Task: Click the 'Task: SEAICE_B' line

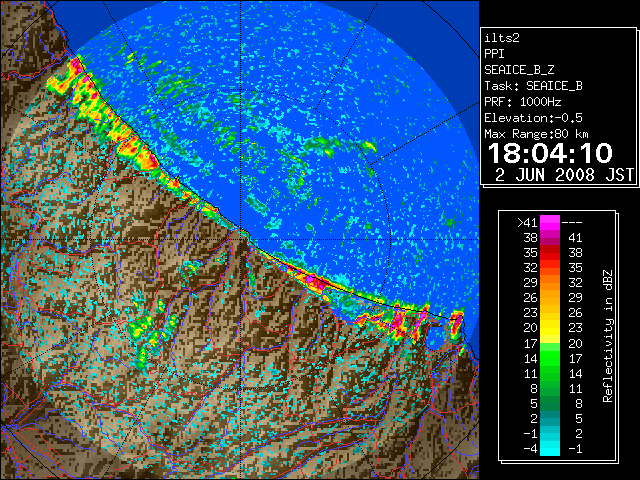Action: 533,86
